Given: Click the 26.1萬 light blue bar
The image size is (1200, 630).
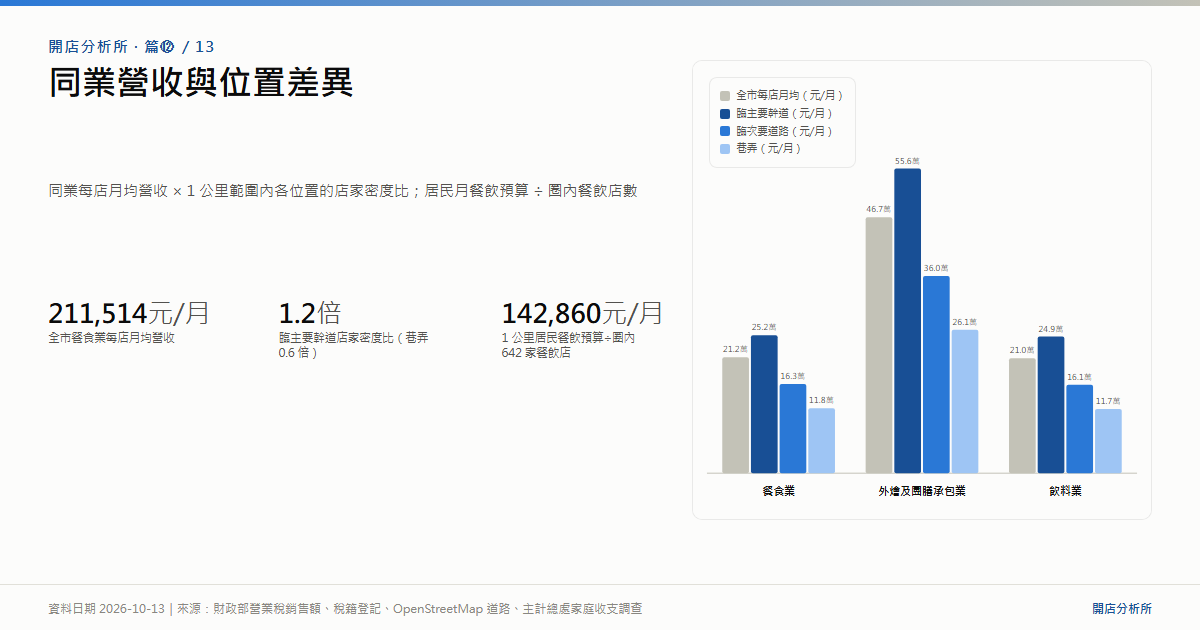Looking at the screenshot, I should [x=965, y=402].
